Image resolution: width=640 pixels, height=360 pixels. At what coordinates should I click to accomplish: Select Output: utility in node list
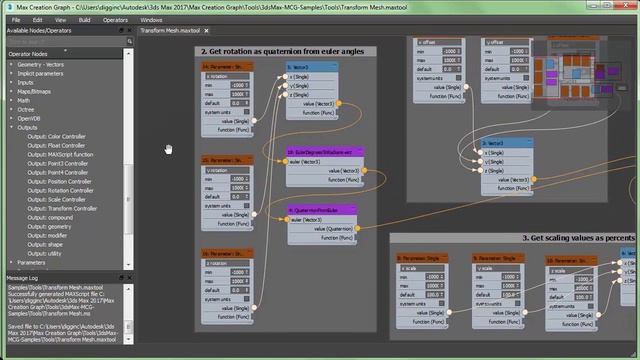pyautogui.click(x=44, y=253)
